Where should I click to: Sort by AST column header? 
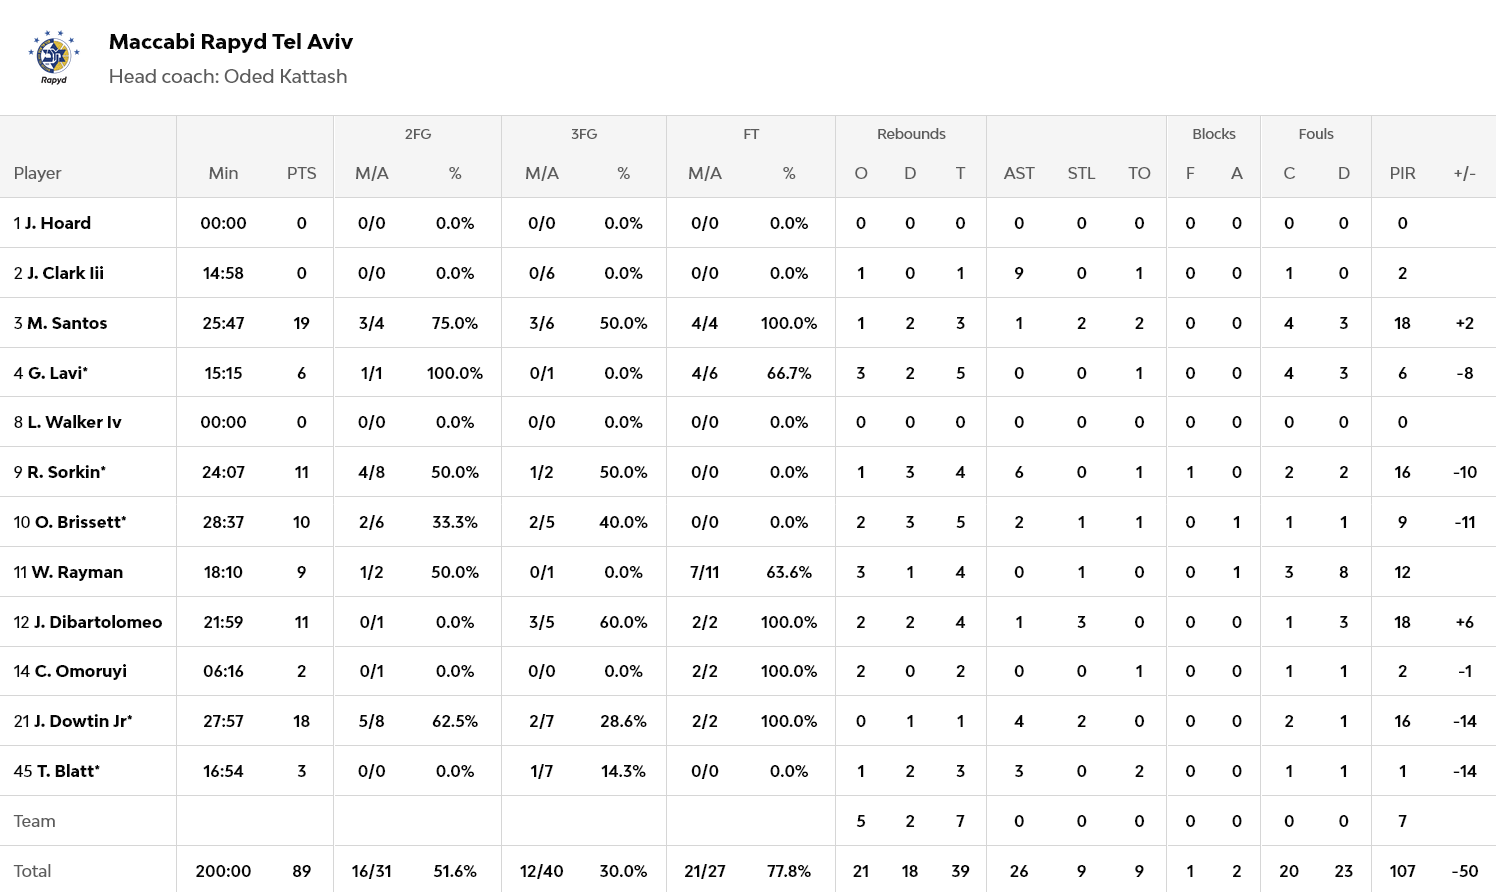point(1019,173)
